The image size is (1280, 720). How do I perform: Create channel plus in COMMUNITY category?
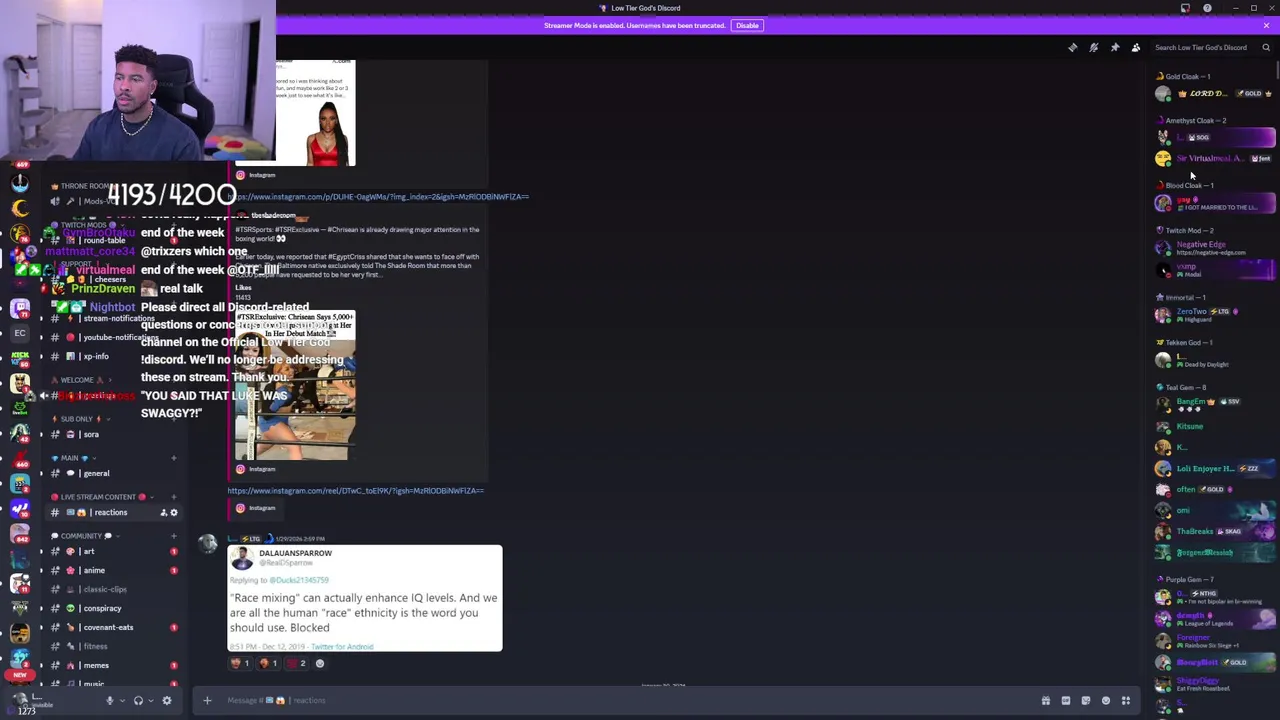coord(173,536)
